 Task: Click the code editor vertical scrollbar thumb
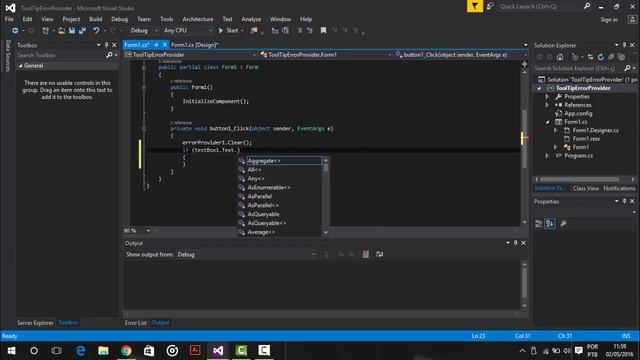click(x=524, y=139)
